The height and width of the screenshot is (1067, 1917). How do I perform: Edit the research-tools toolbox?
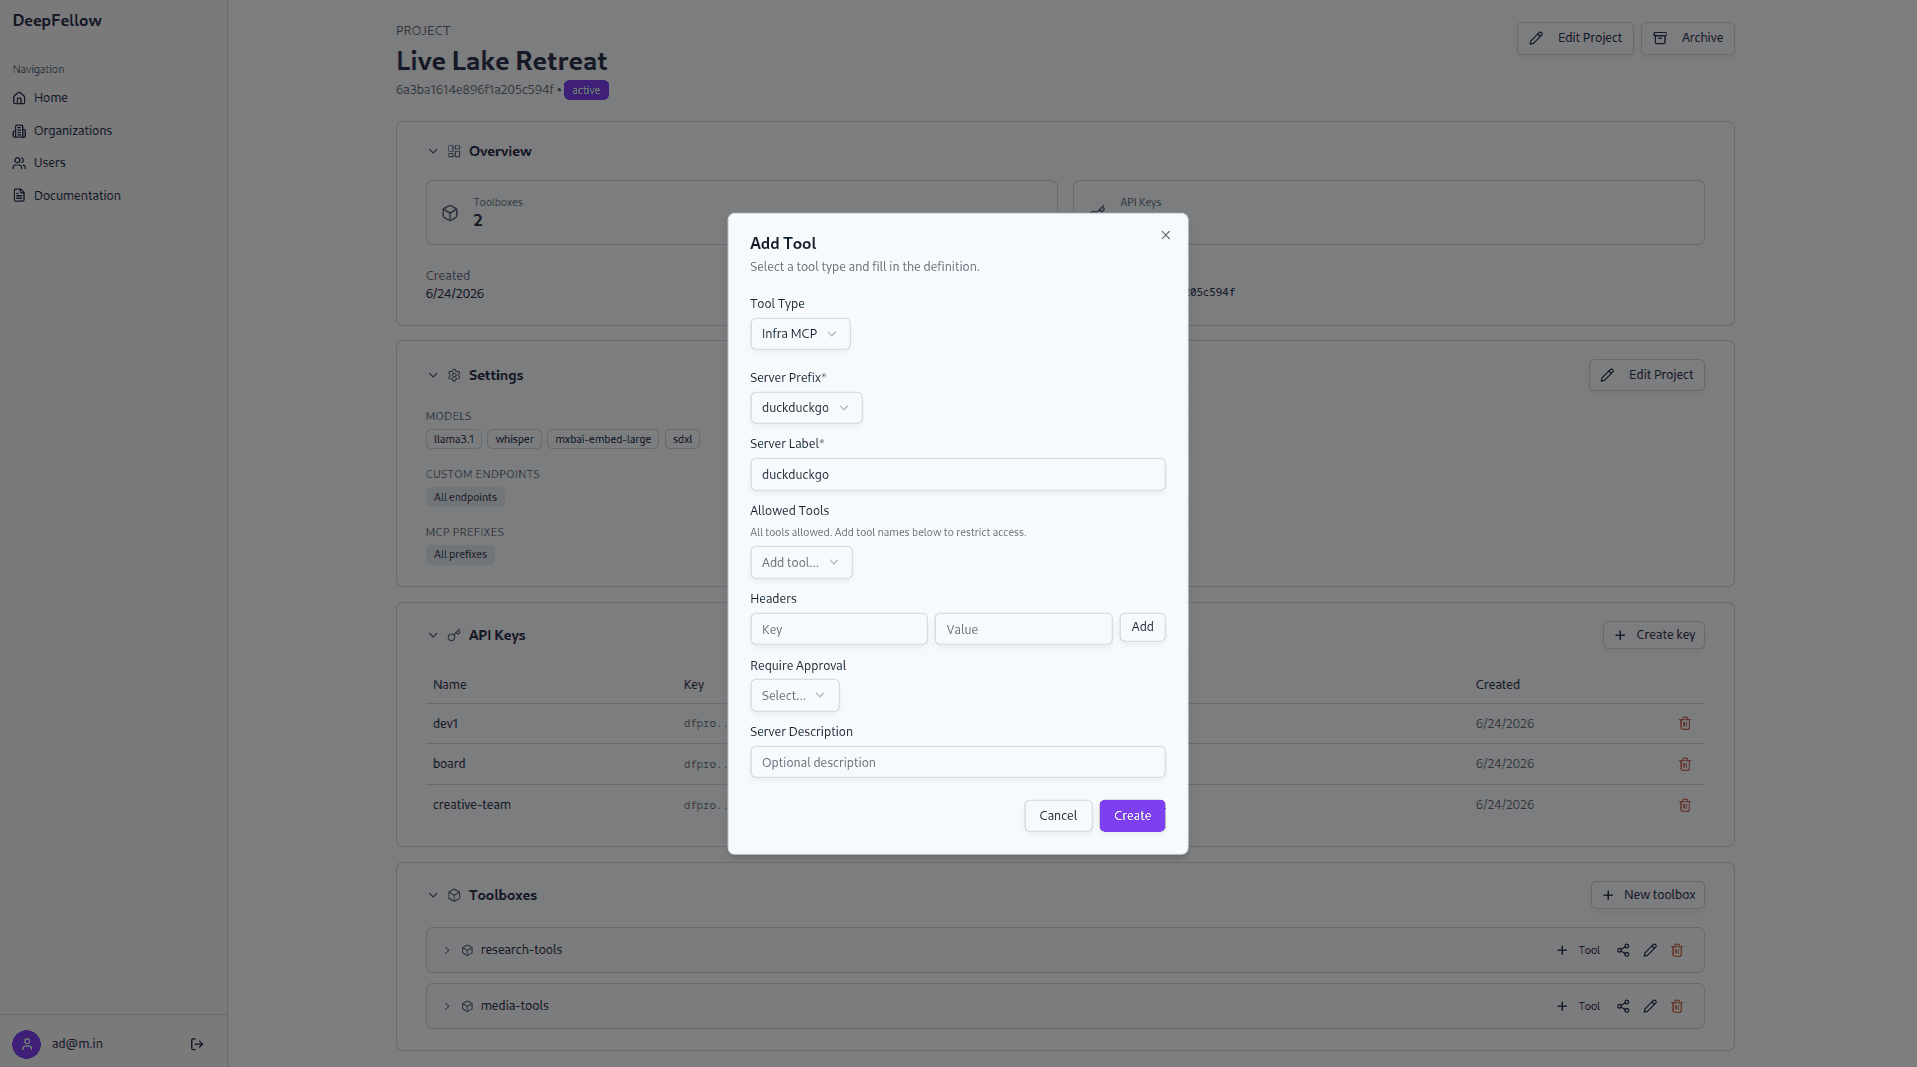(x=1650, y=950)
